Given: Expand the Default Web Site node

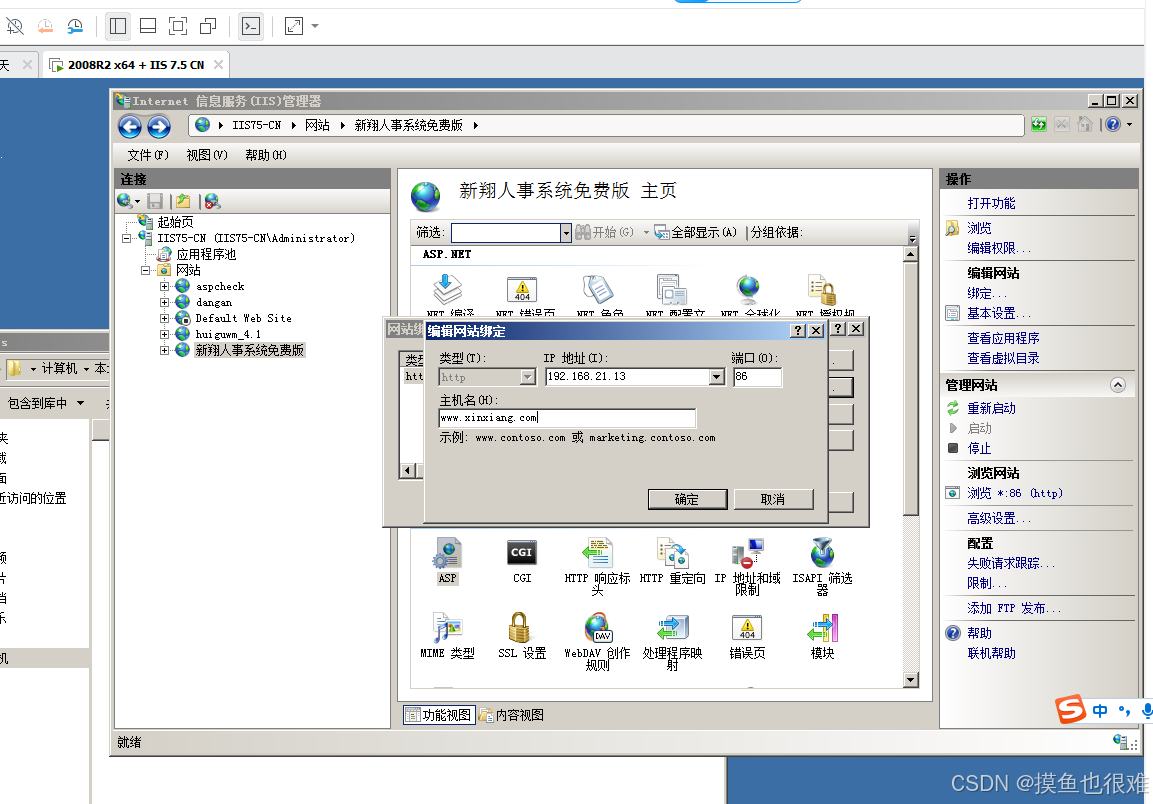Looking at the screenshot, I should (164, 319).
